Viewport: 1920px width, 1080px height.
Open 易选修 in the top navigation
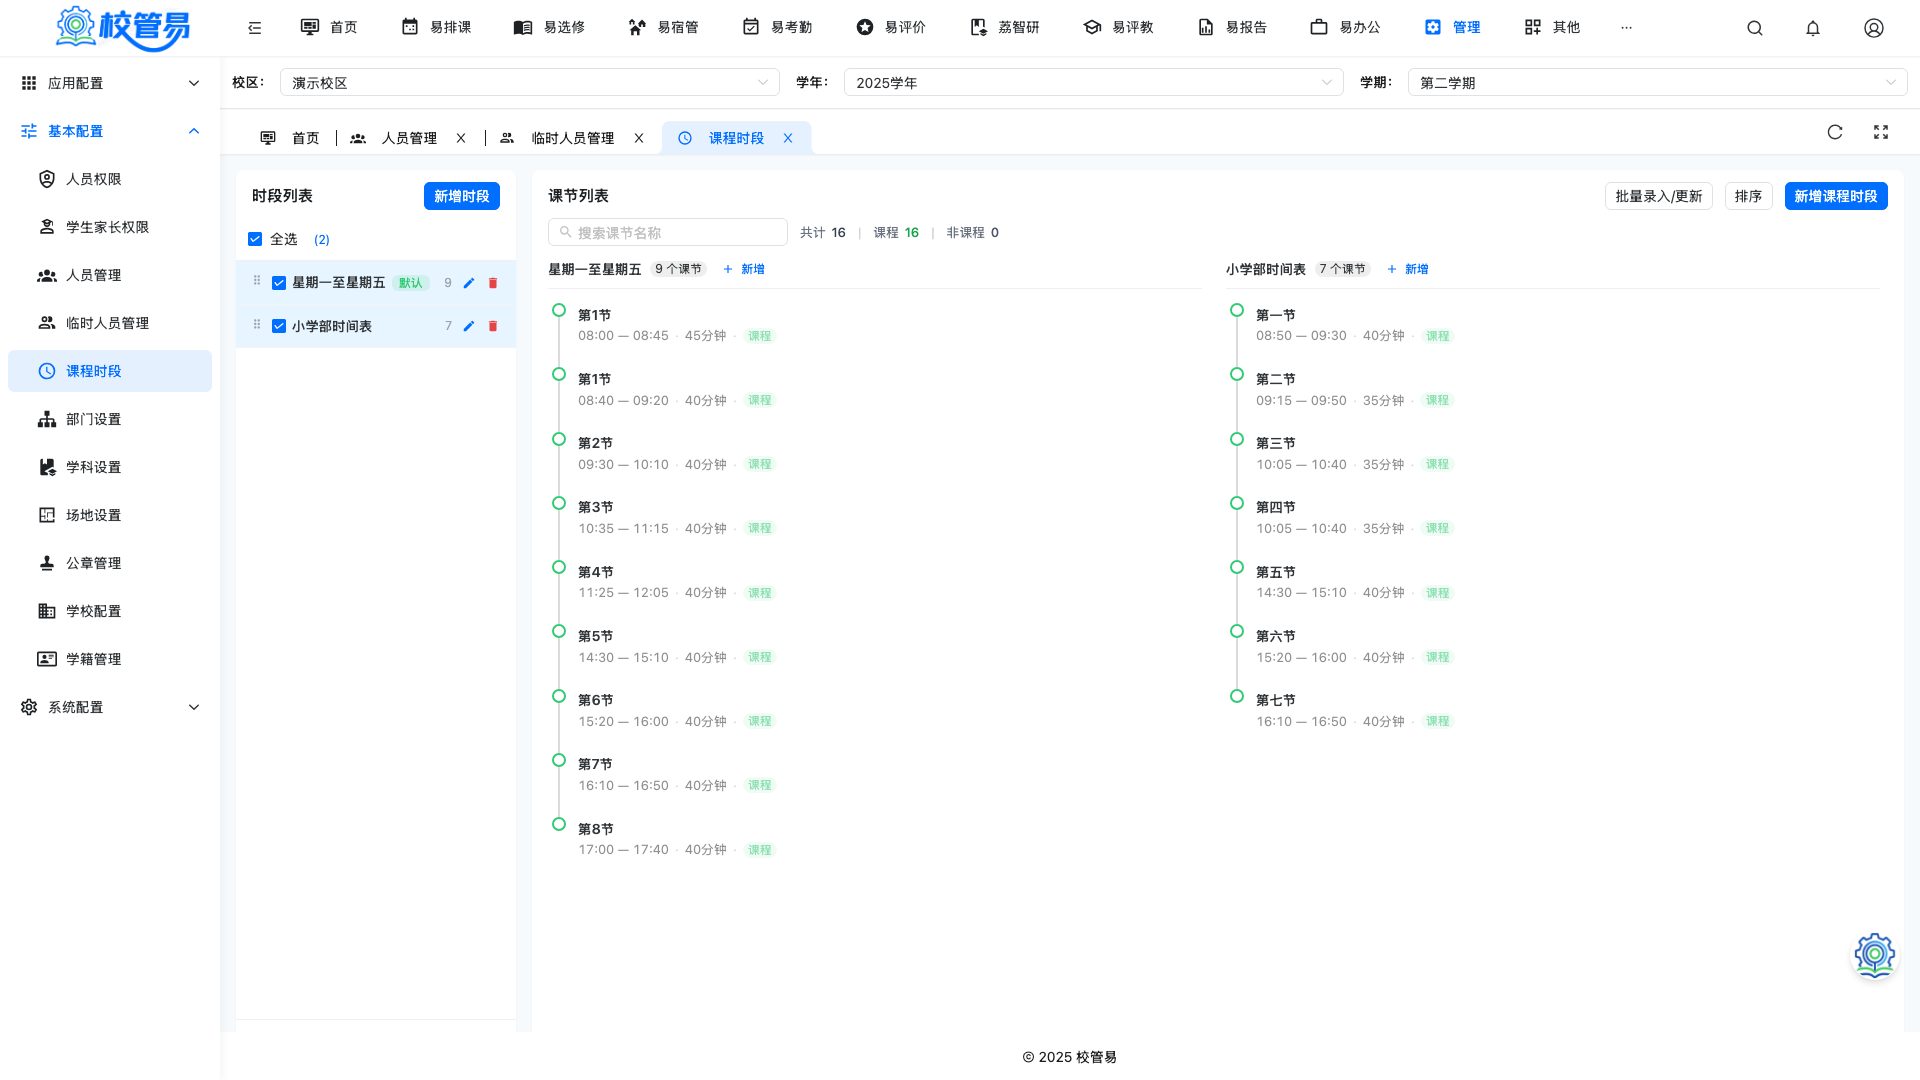click(549, 27)
